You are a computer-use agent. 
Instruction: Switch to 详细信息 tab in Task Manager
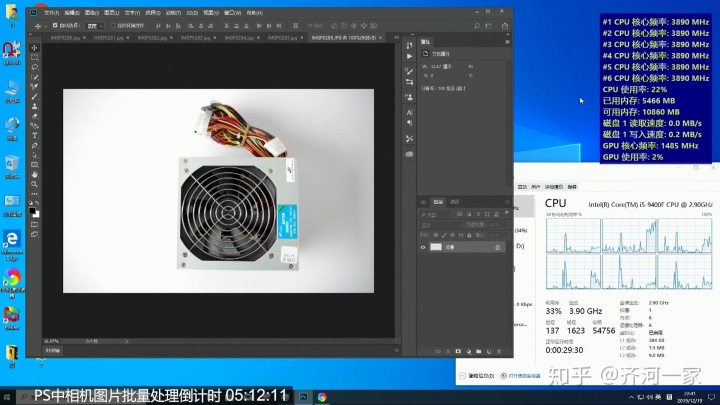(x=554, y=187)
